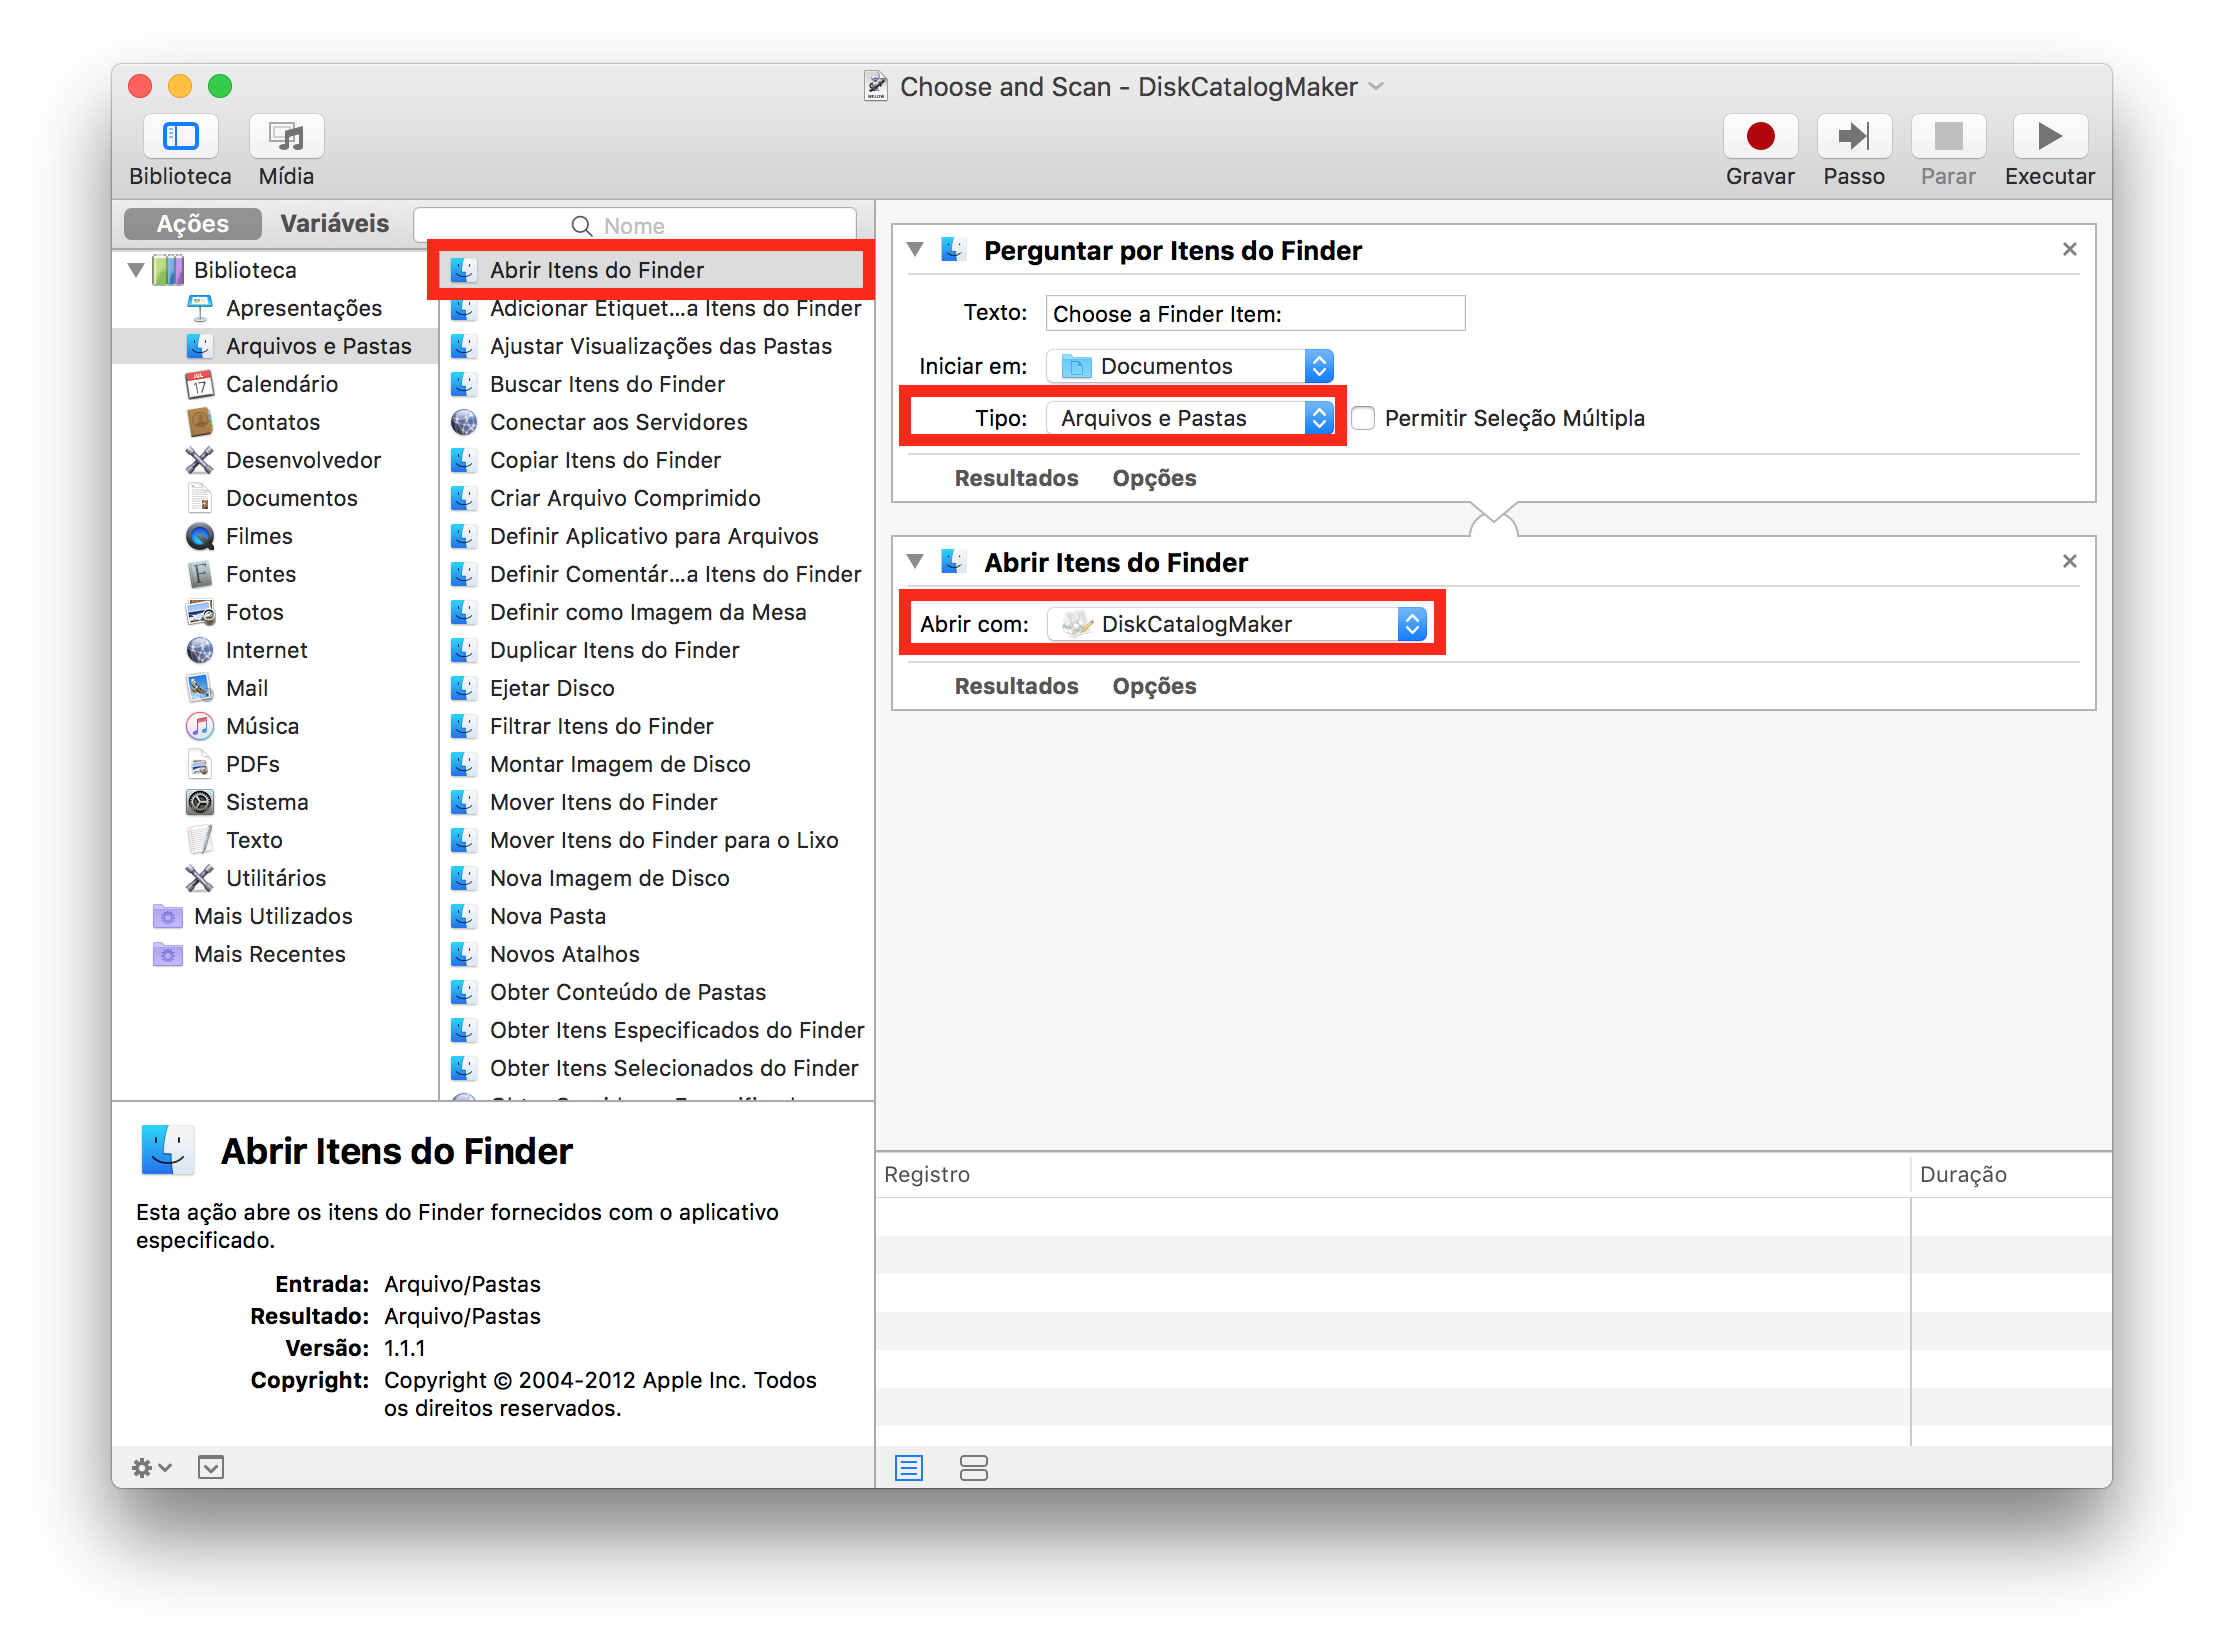Screen dimensions: 2224x1648
Task: Click the Duração column header
Action: click(2011, 1174)
